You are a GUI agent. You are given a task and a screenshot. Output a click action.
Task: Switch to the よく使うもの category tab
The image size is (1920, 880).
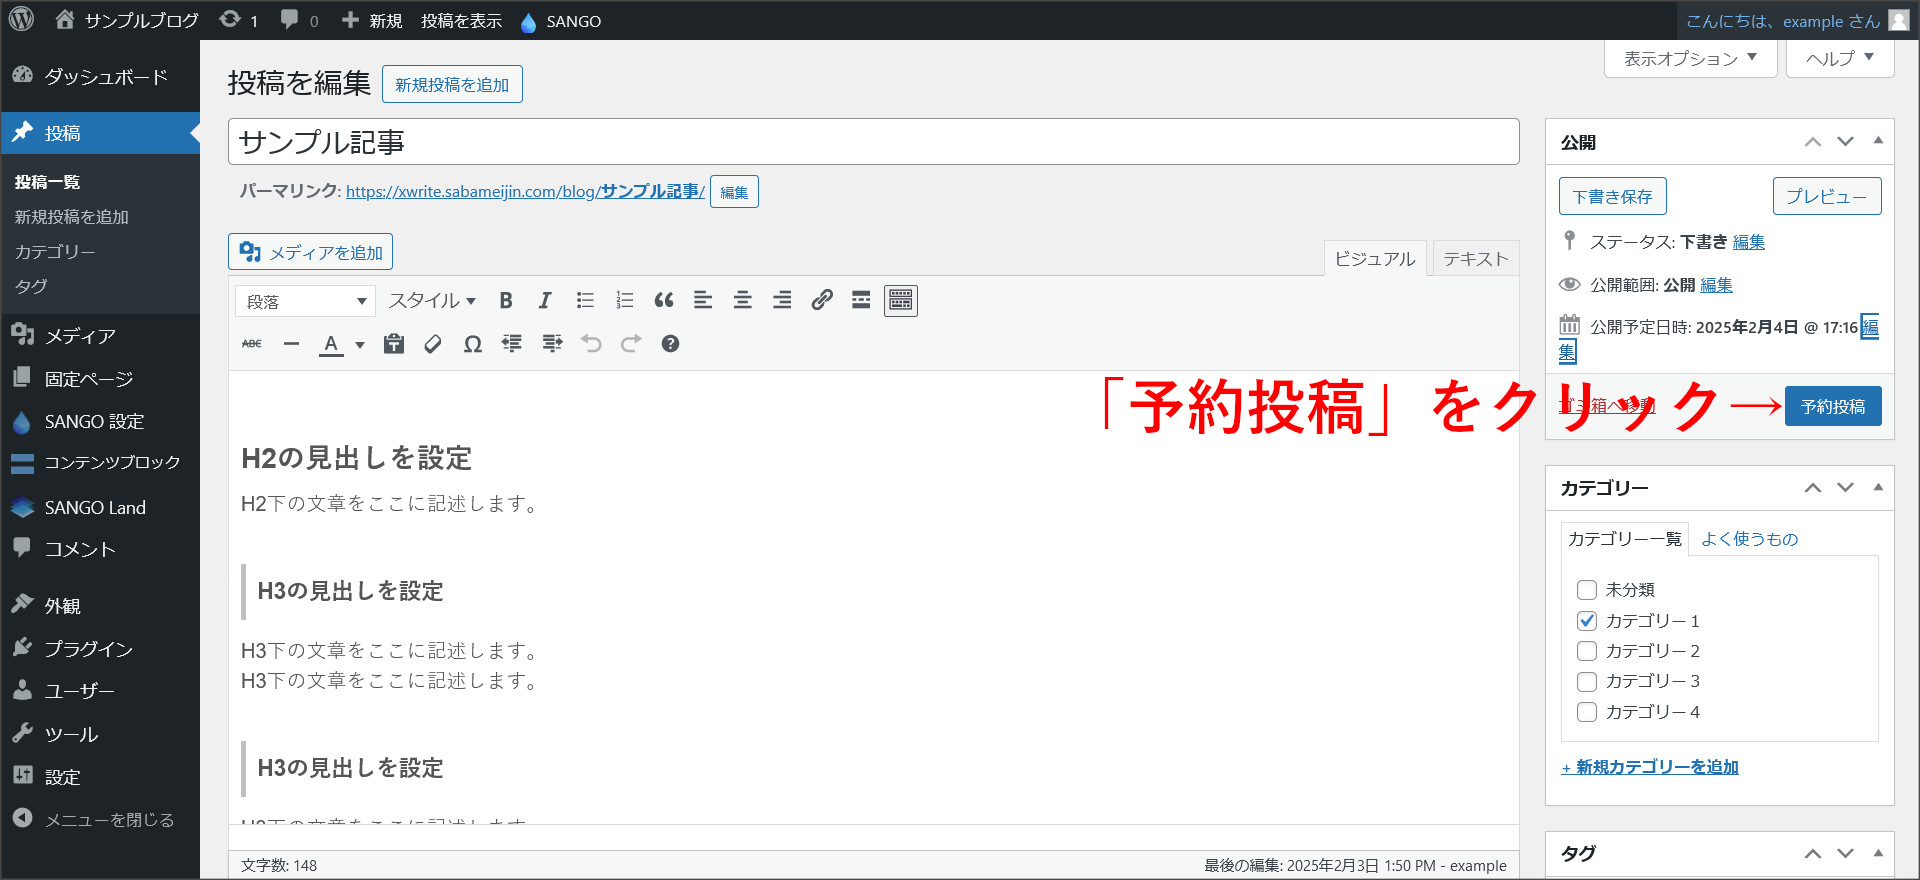point(1749,539)
